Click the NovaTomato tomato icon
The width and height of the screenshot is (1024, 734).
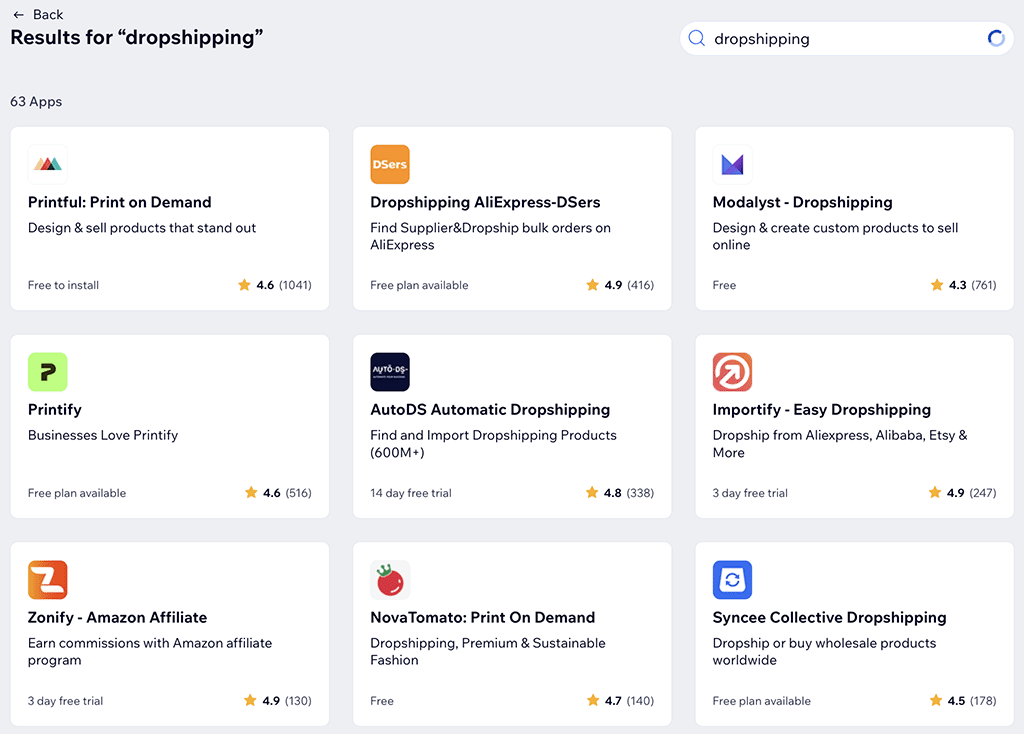point(390,580)
